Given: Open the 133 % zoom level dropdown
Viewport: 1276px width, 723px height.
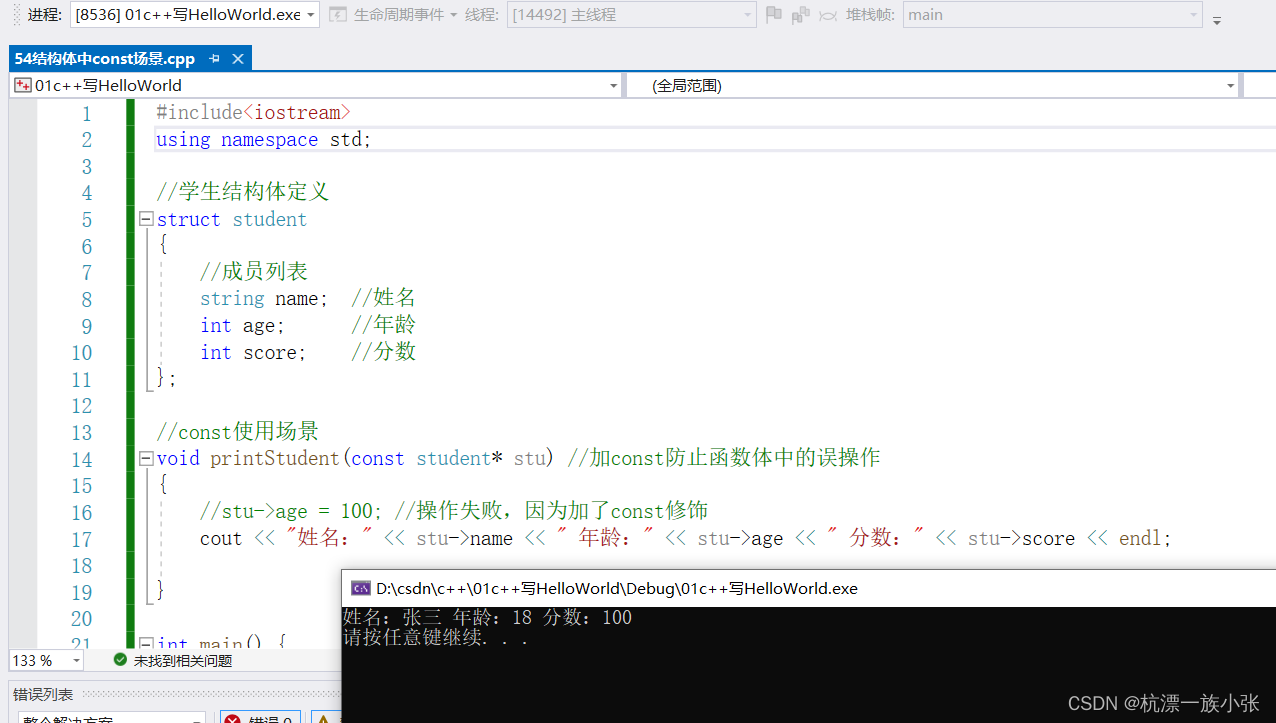Looking at the screenshot, I should coord(46,661).
